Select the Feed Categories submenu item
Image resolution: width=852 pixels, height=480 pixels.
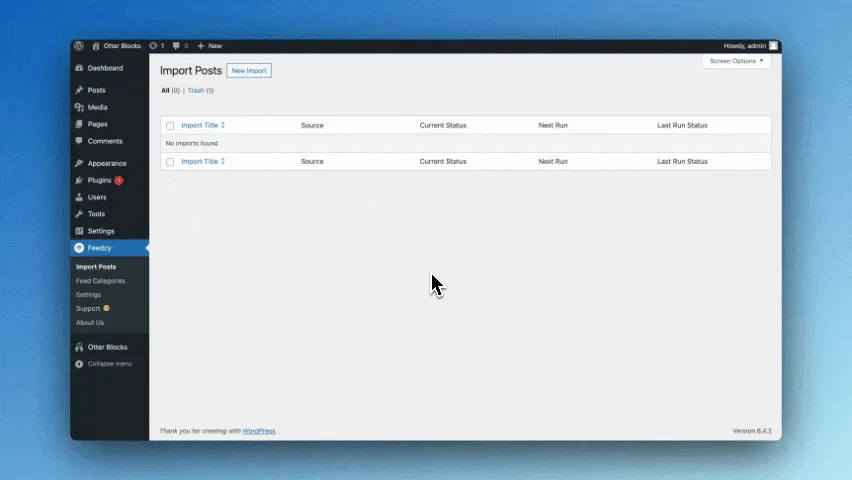[101, 281]
